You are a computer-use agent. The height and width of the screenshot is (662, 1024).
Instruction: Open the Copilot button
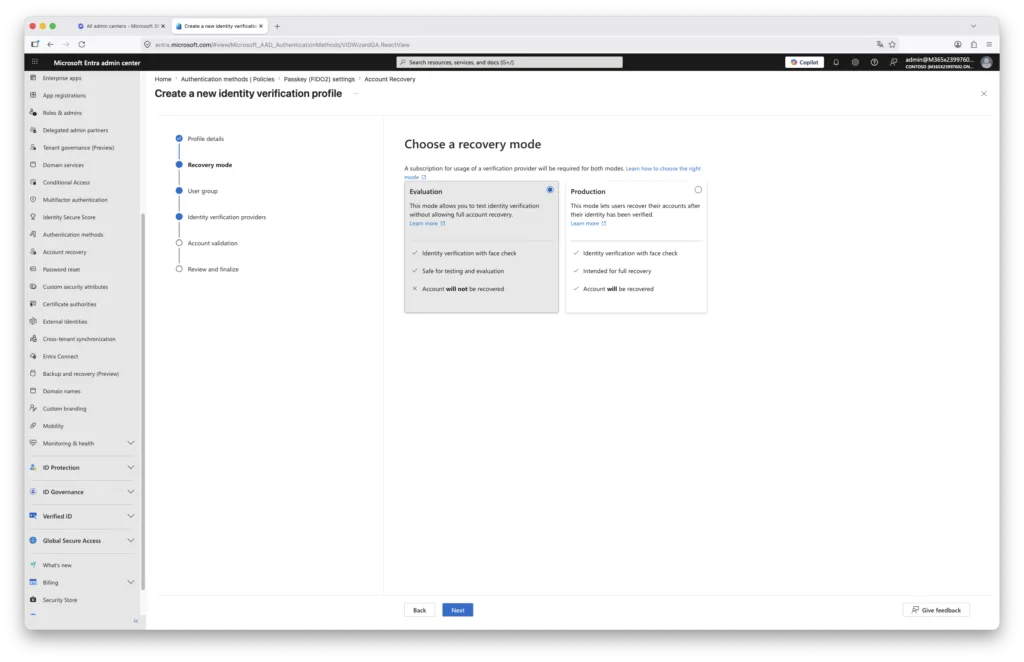[x=804, y=63]
